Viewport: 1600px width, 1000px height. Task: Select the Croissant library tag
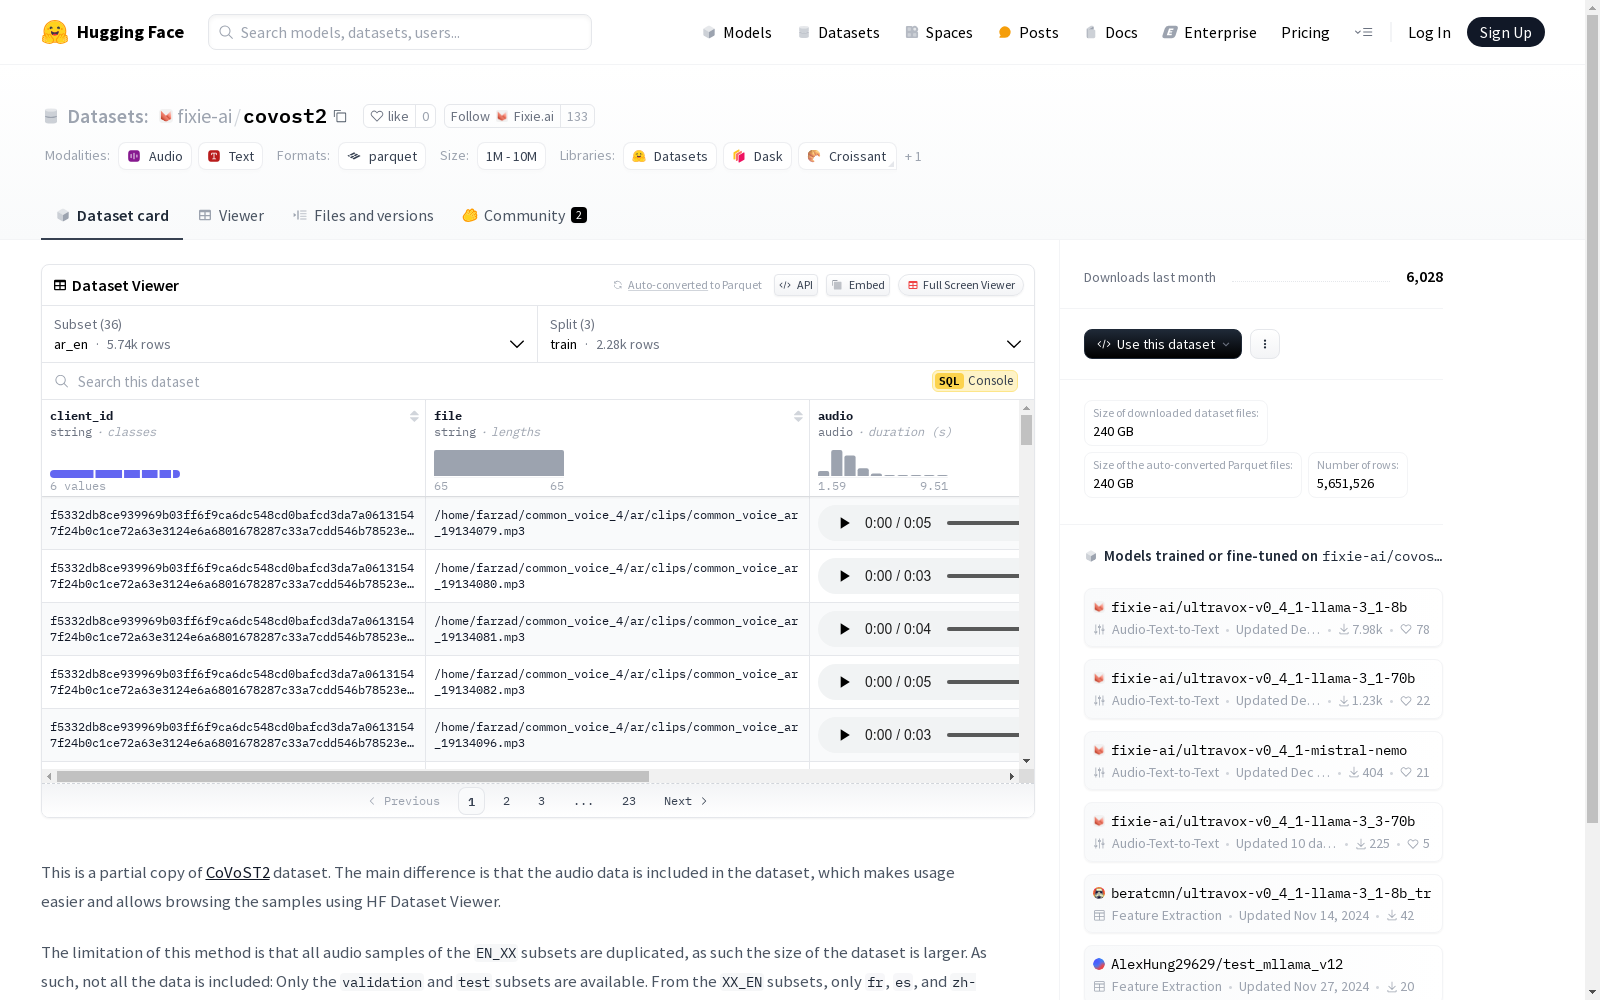(x=847, y=156)
